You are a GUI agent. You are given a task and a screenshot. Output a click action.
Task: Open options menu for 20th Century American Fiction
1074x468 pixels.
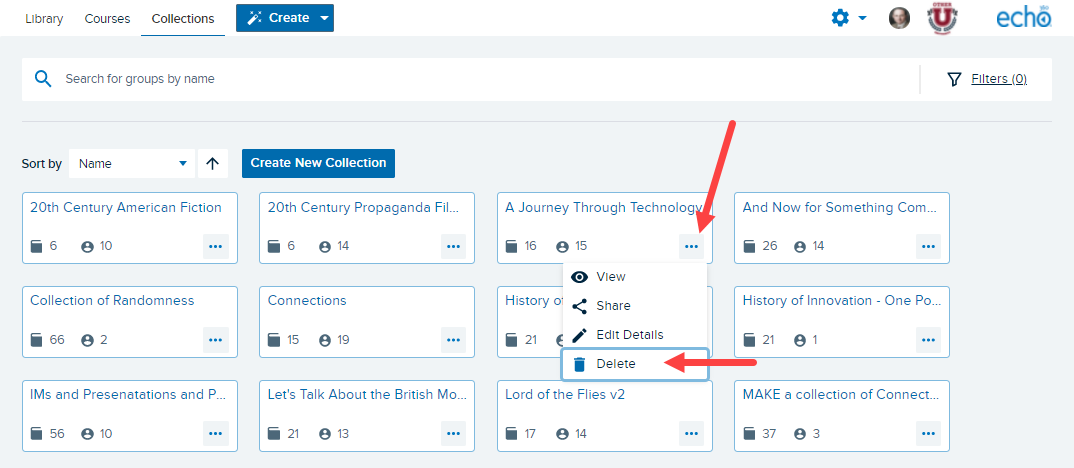(x=216, y=246)
